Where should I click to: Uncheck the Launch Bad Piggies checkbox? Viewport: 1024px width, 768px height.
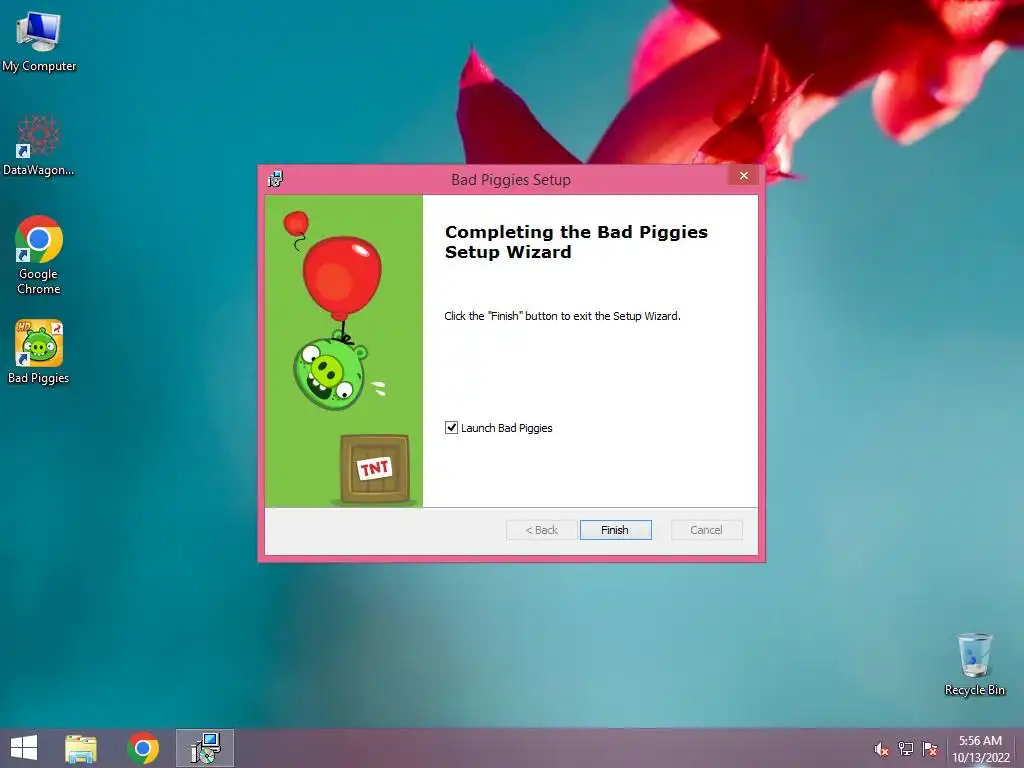[451, 428]
